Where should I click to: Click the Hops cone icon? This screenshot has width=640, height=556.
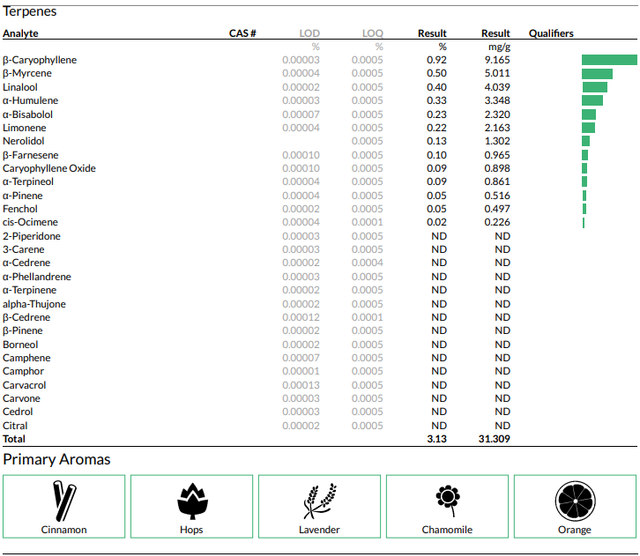(192, 501)
